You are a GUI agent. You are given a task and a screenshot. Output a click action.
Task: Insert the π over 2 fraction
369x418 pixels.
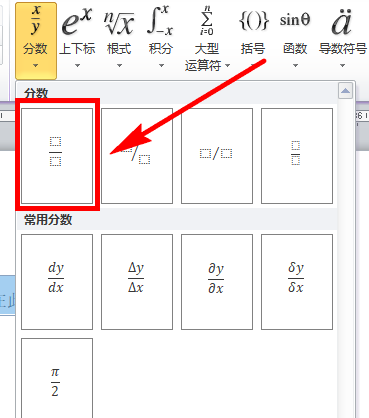click(57, 378)
